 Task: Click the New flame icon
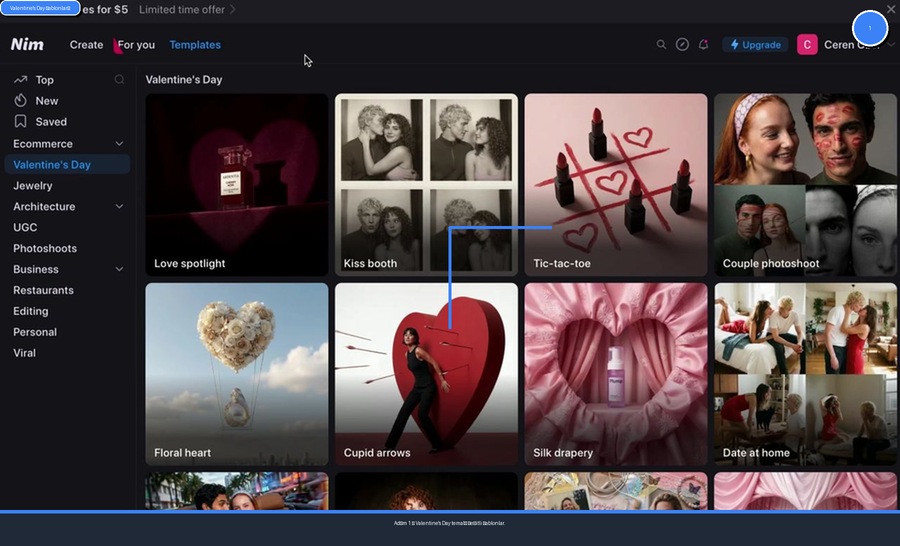tap(21, 100)
